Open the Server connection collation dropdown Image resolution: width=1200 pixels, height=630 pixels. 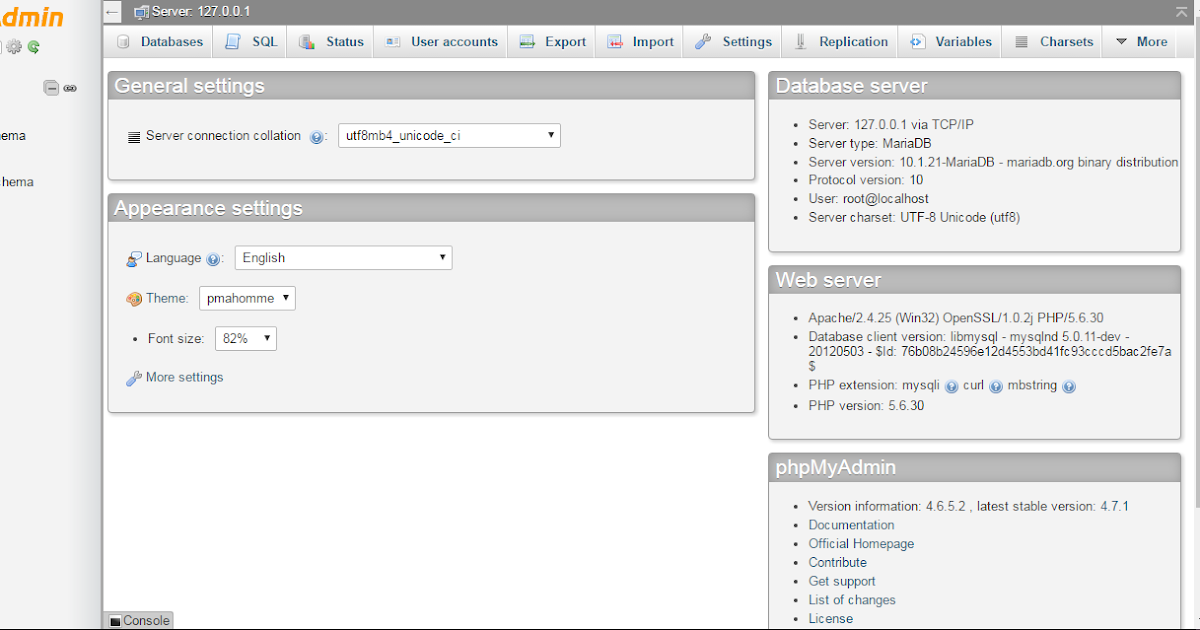(x=449, y=135)
